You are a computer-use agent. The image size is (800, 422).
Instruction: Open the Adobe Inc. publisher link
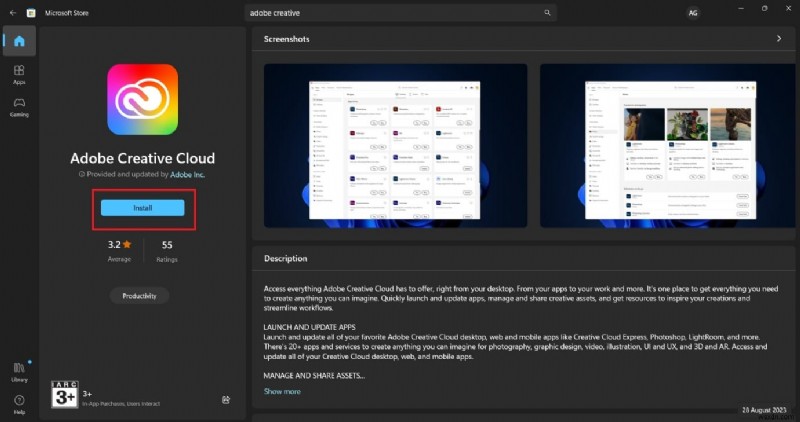(187, 175)
